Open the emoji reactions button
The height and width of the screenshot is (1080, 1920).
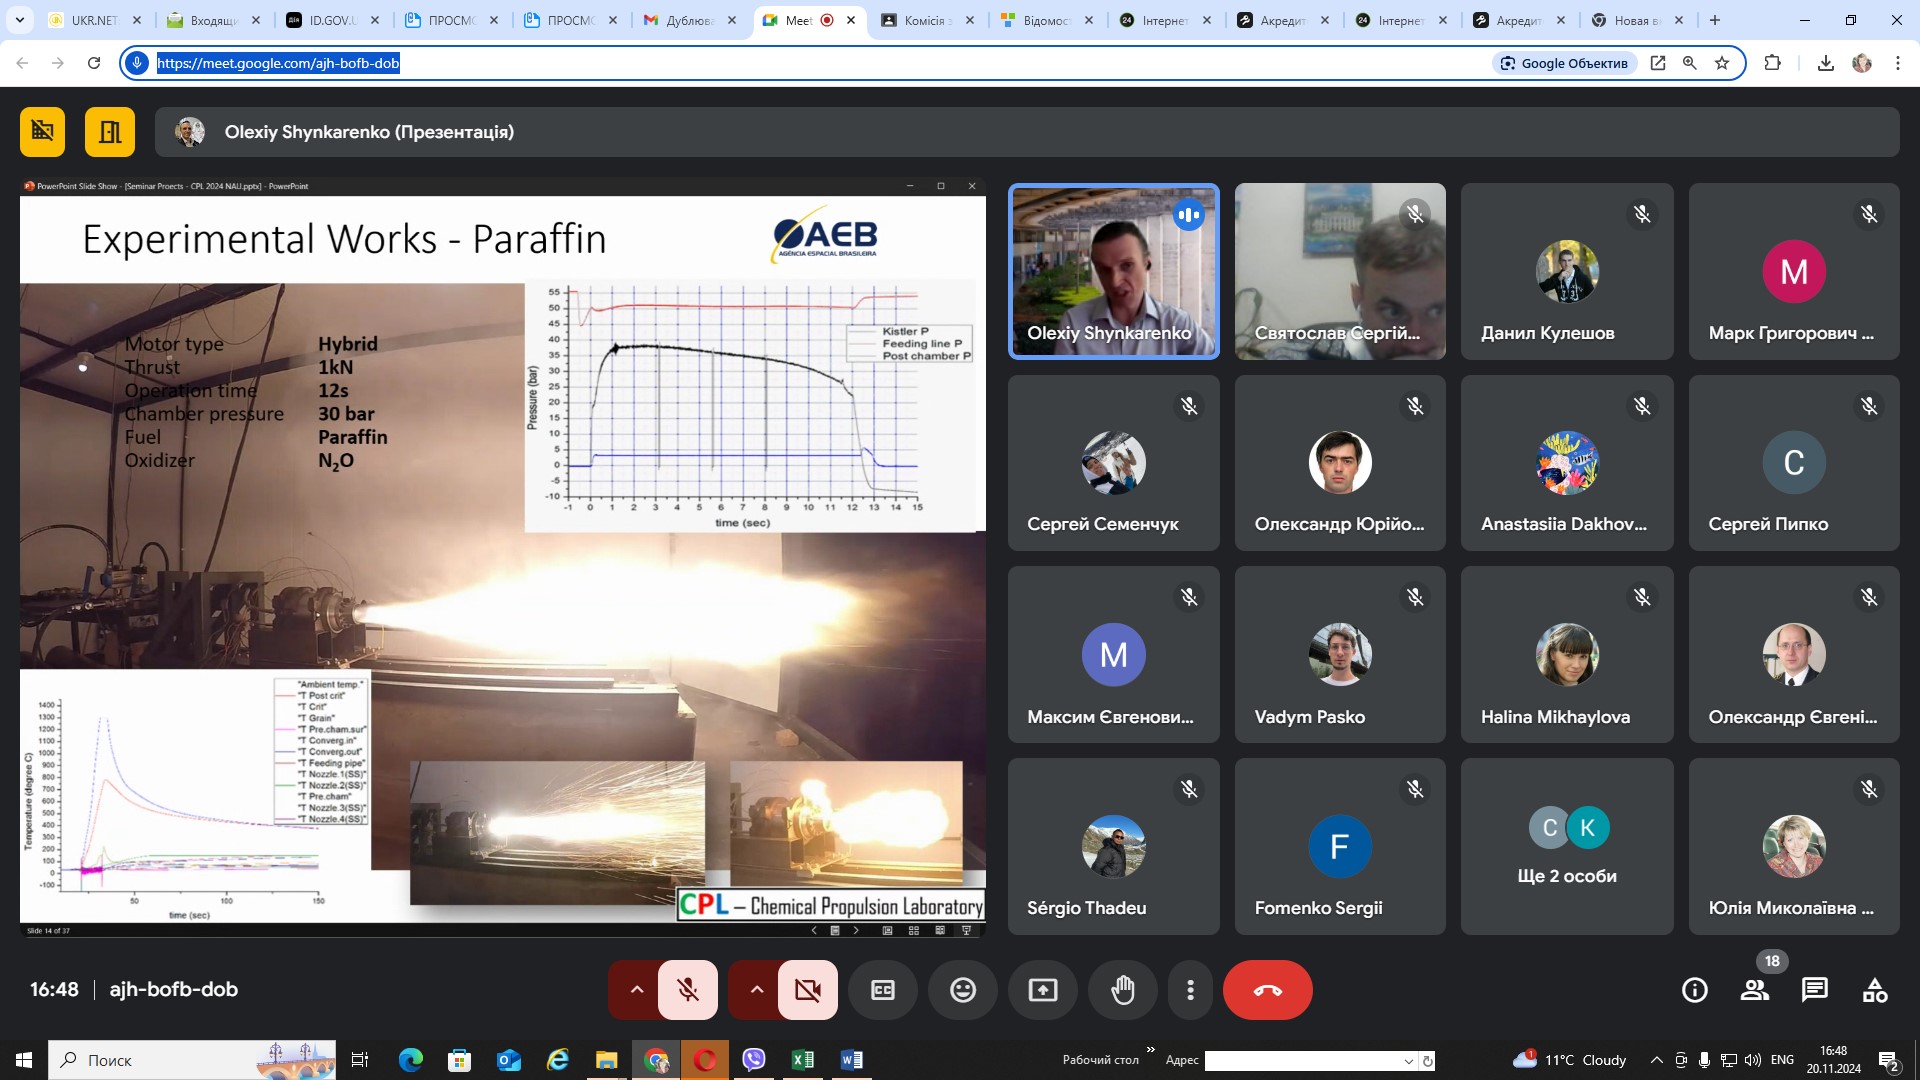(x=962, y=990)
